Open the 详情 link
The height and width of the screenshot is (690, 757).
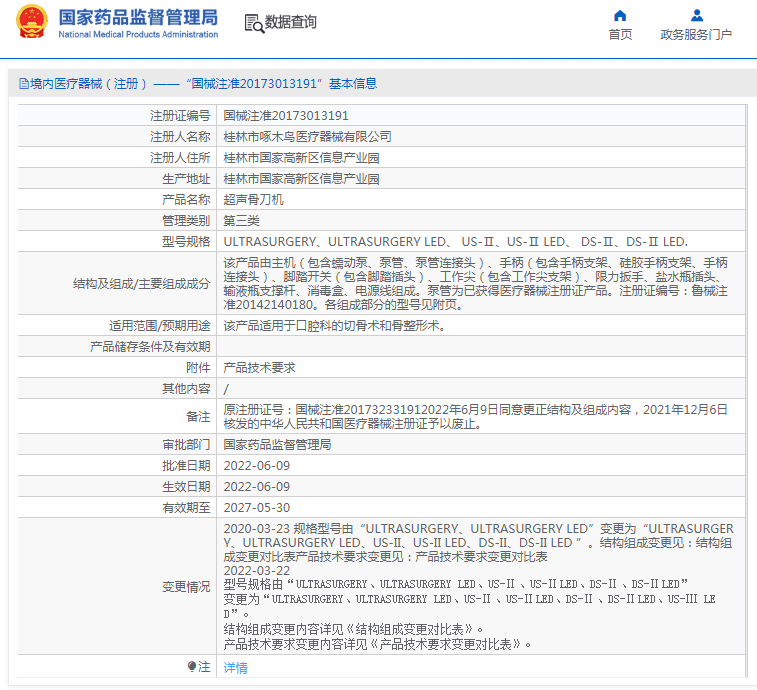(x=235, y=667)
